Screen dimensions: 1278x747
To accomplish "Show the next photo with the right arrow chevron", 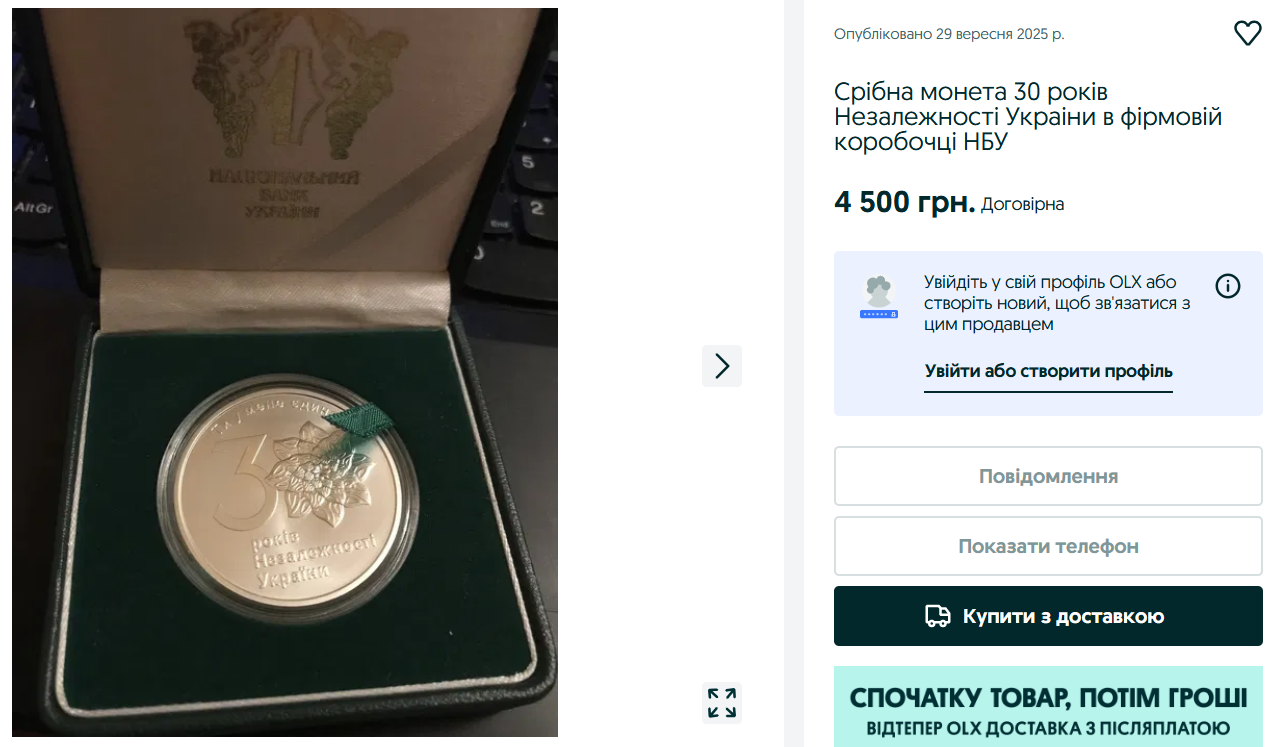I will [x=721, y=366].
